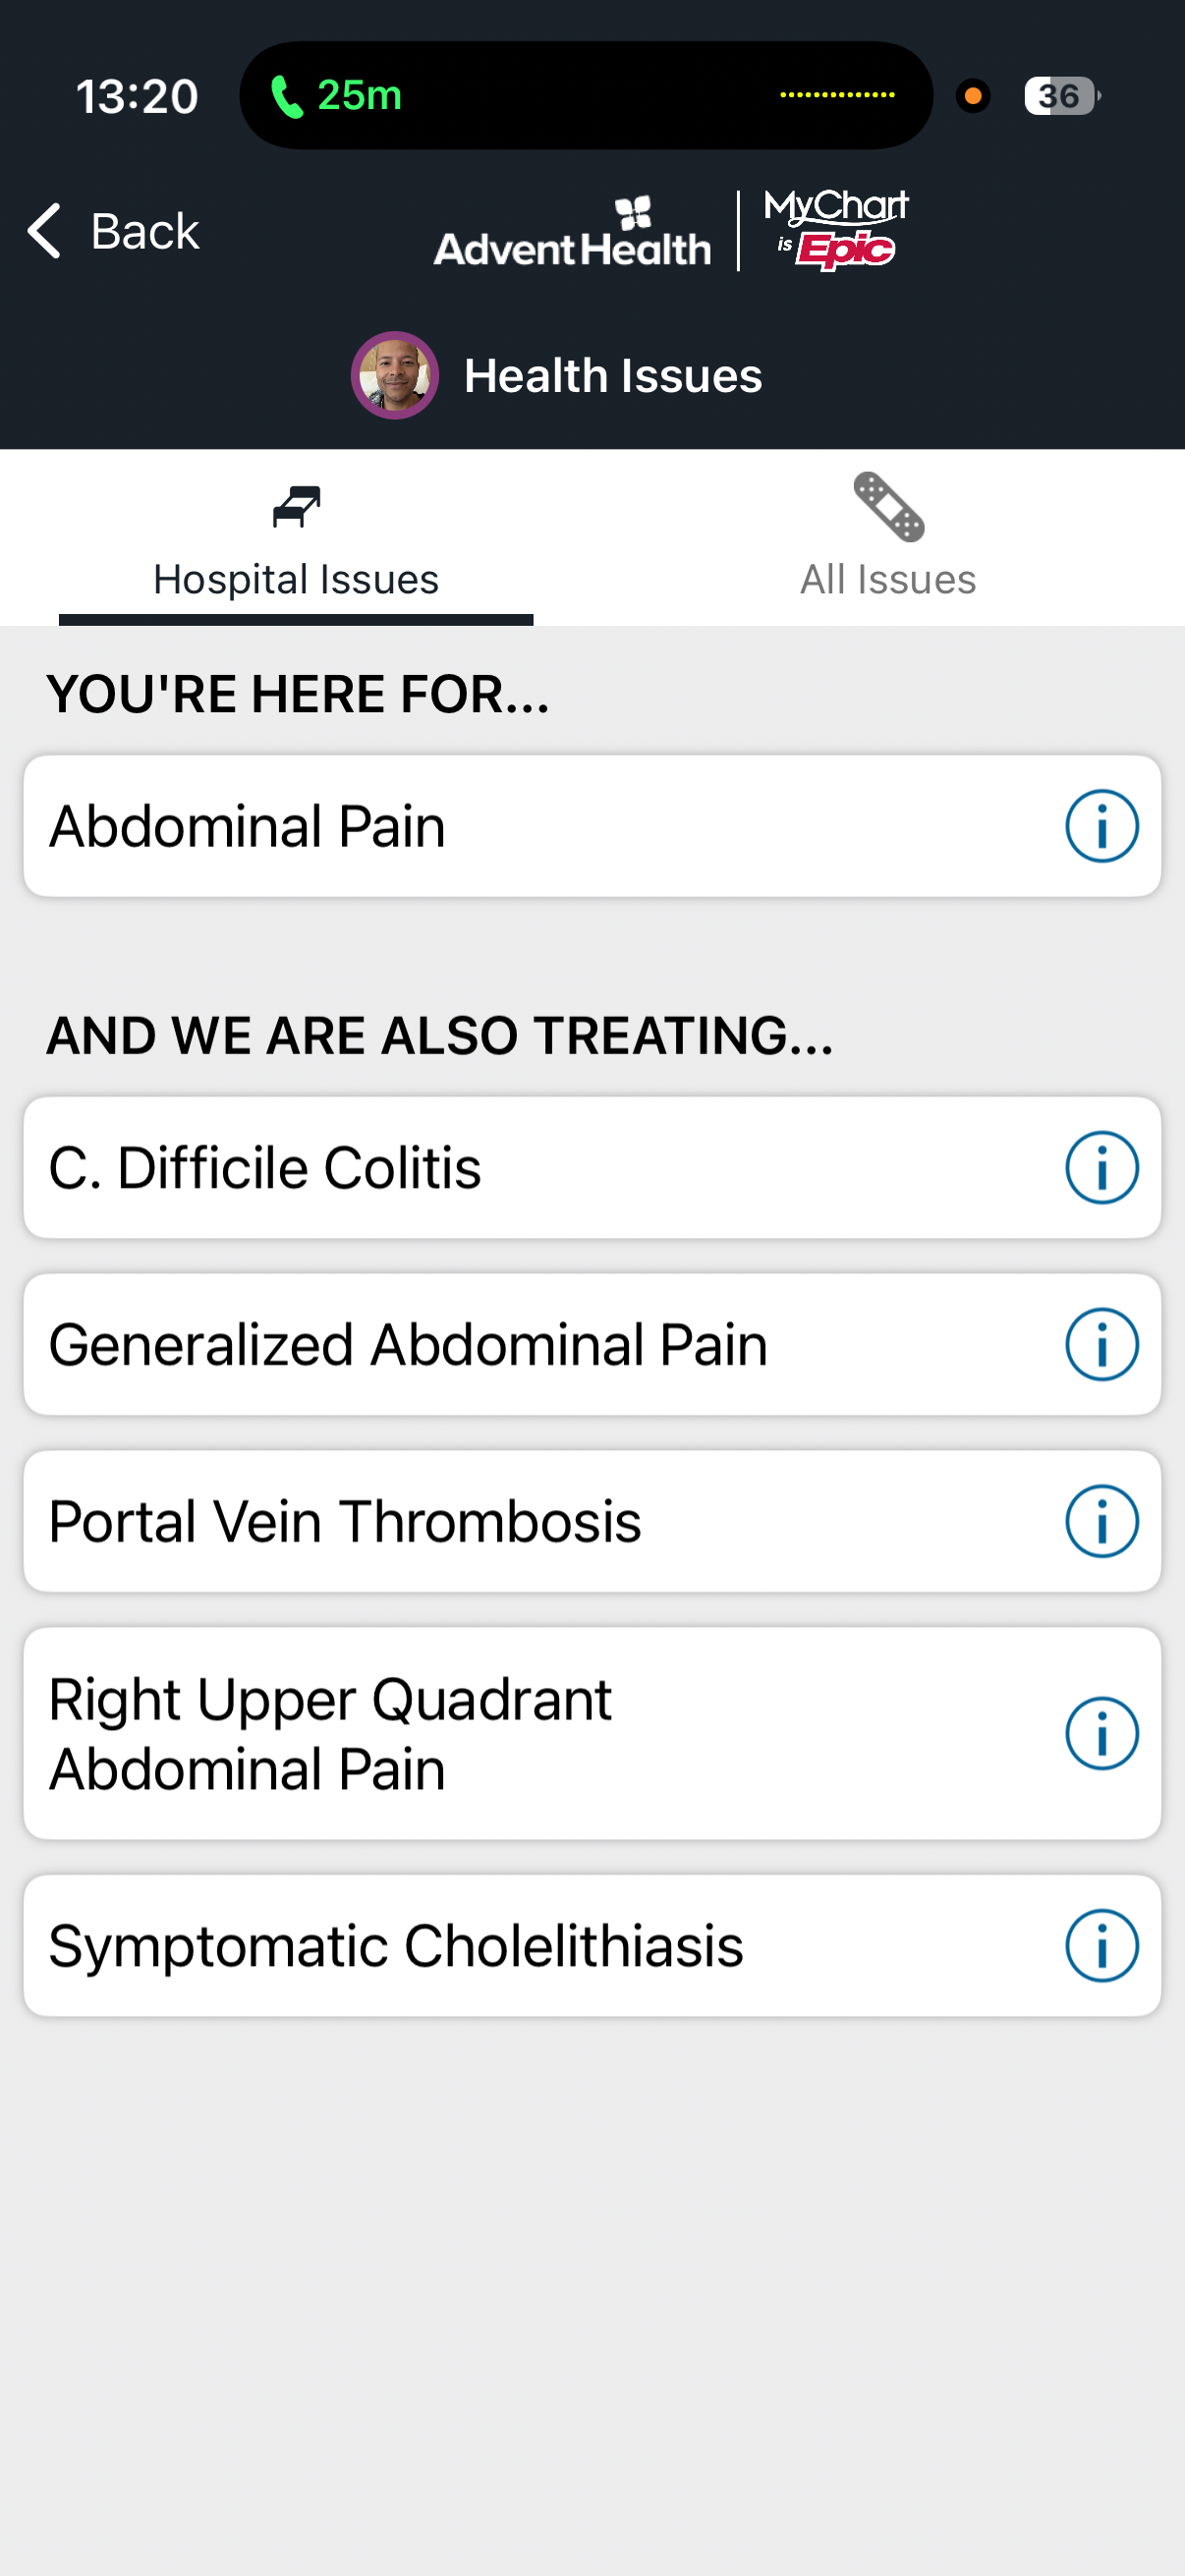
Task: Switch to the All Issues tab
Action: 888,579
